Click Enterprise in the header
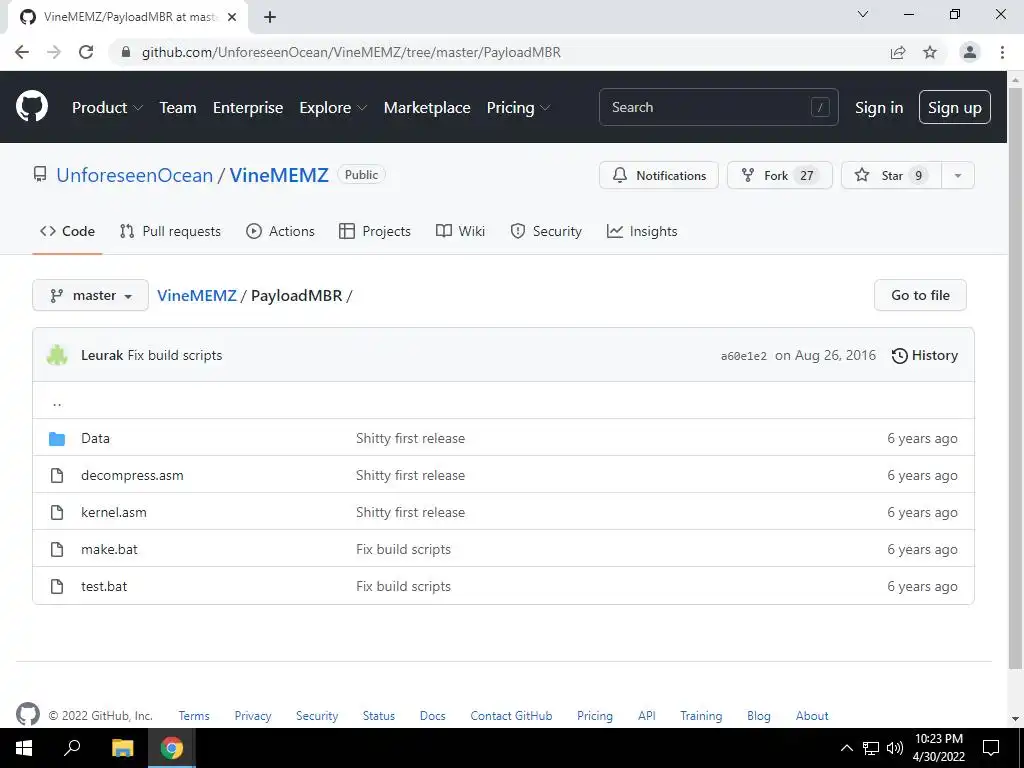Viewport: 1024px width, 768px height. tap(248, 108)
